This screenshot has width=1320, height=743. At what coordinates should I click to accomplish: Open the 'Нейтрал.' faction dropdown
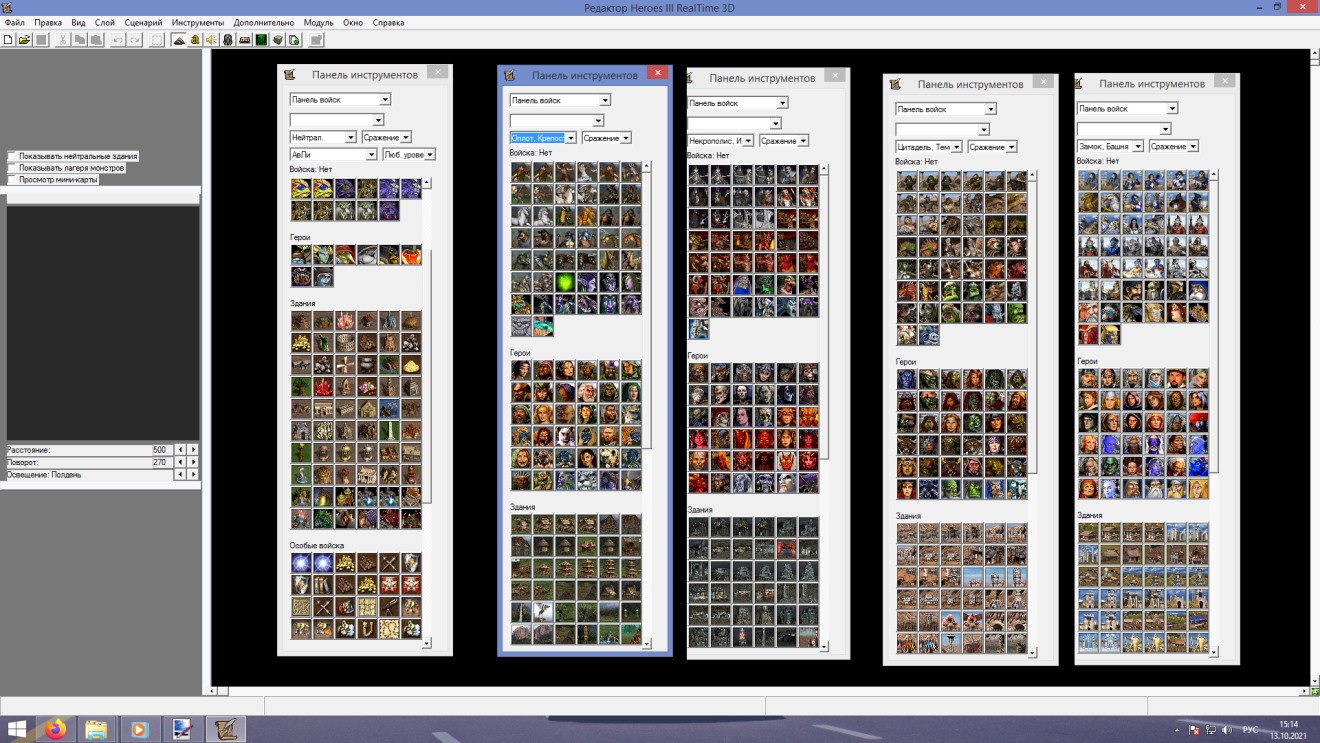coord(323,137)
